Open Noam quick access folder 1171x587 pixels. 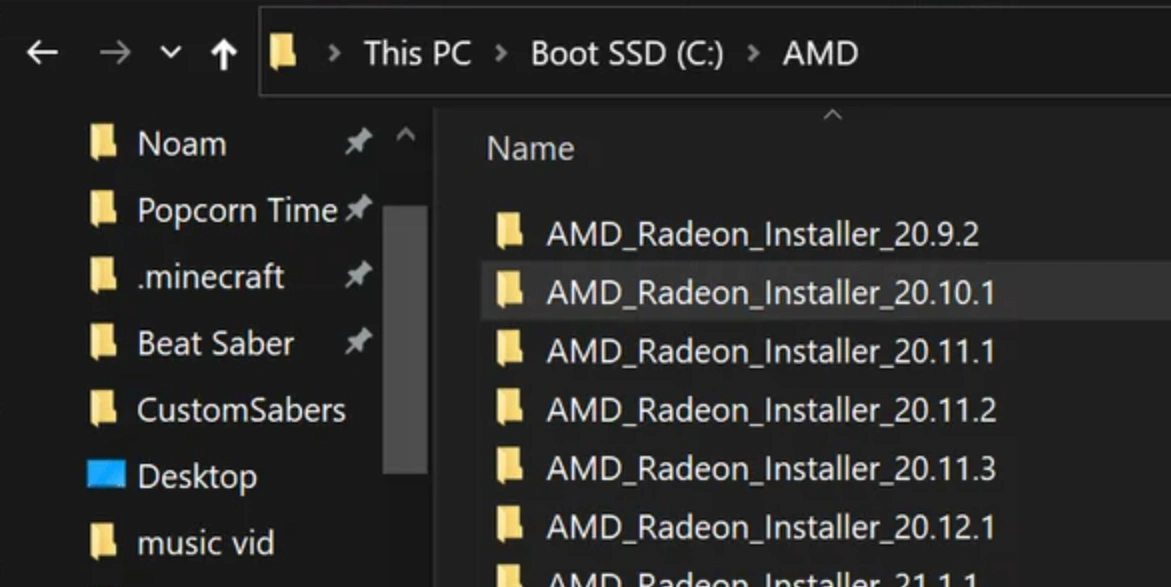click(x=181, y=143)
